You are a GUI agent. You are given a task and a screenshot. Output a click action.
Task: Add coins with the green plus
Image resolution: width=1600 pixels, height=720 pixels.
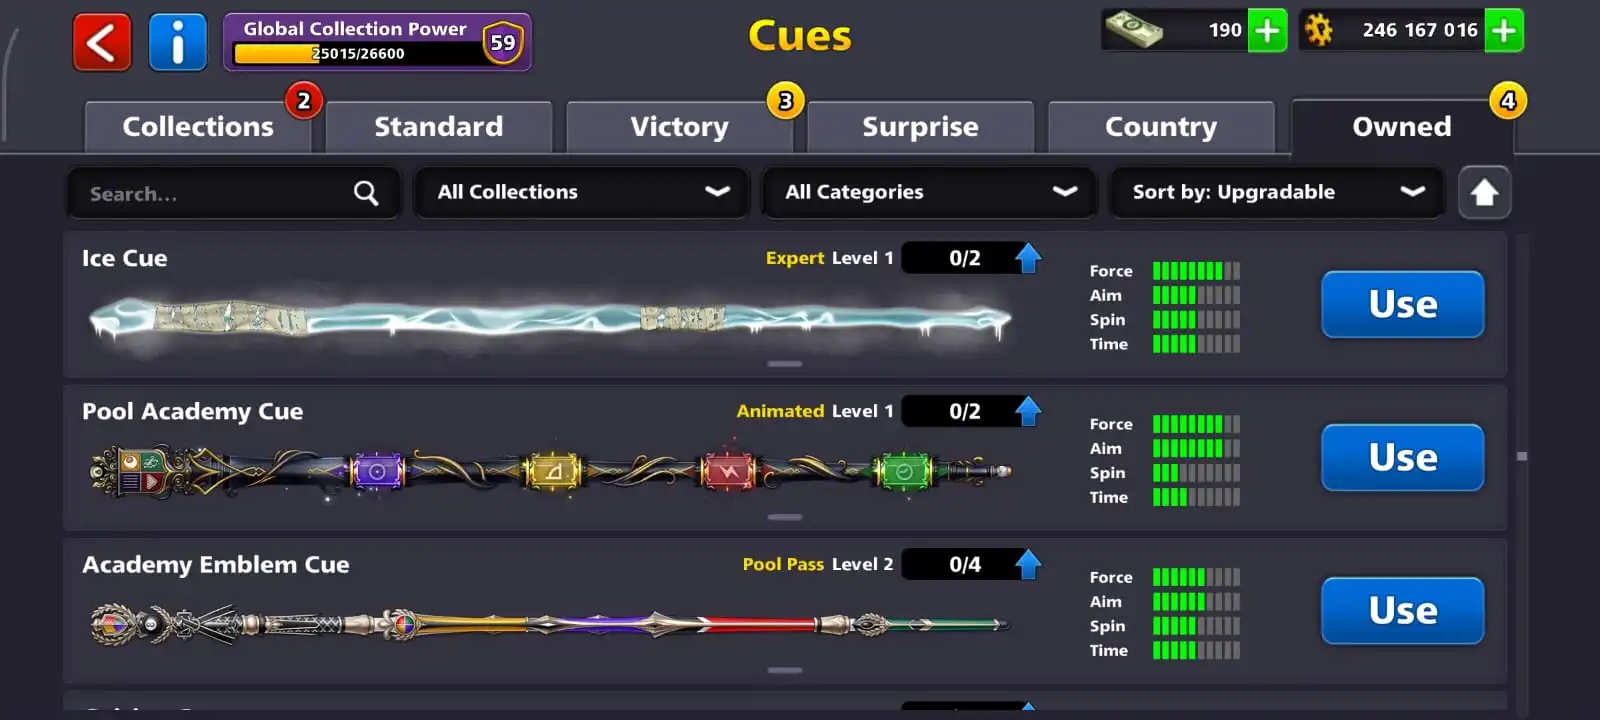coord(1504,31)
